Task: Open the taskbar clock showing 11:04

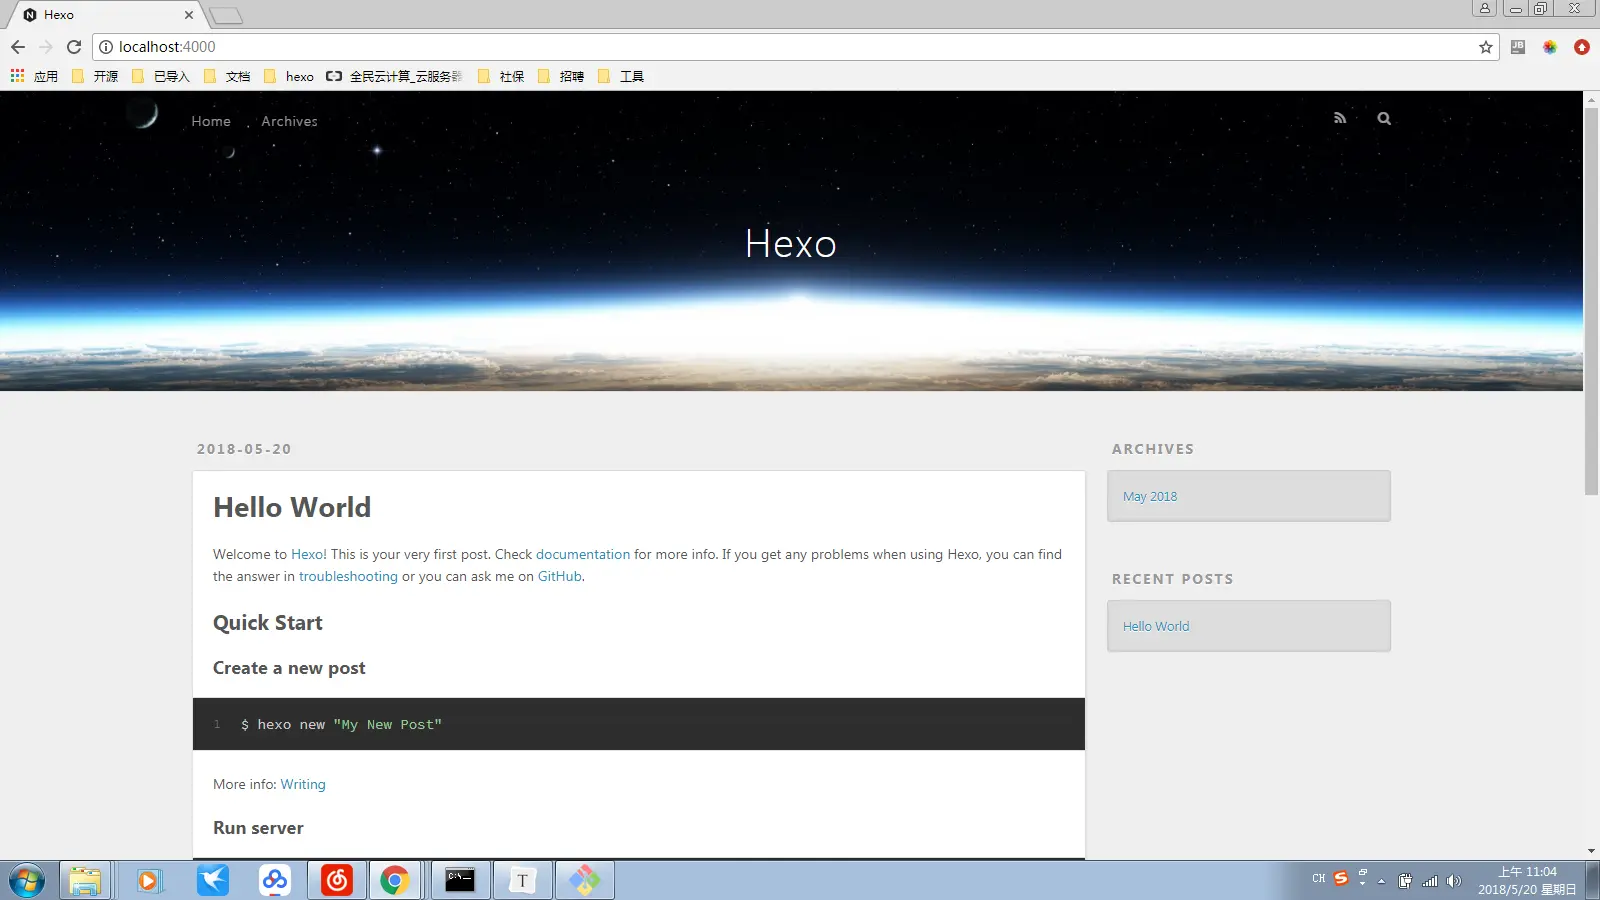Action: coord(1527,881)
